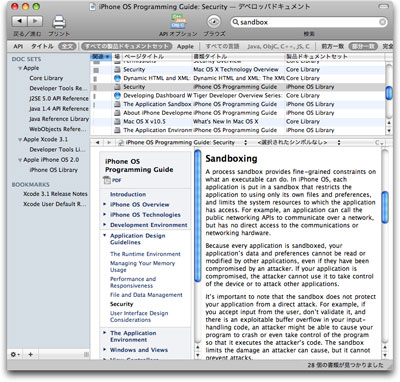Viewport: 400px width, 382px height.
Task: Open the gear action menu at bottom-left
Action: pos(15,354)
